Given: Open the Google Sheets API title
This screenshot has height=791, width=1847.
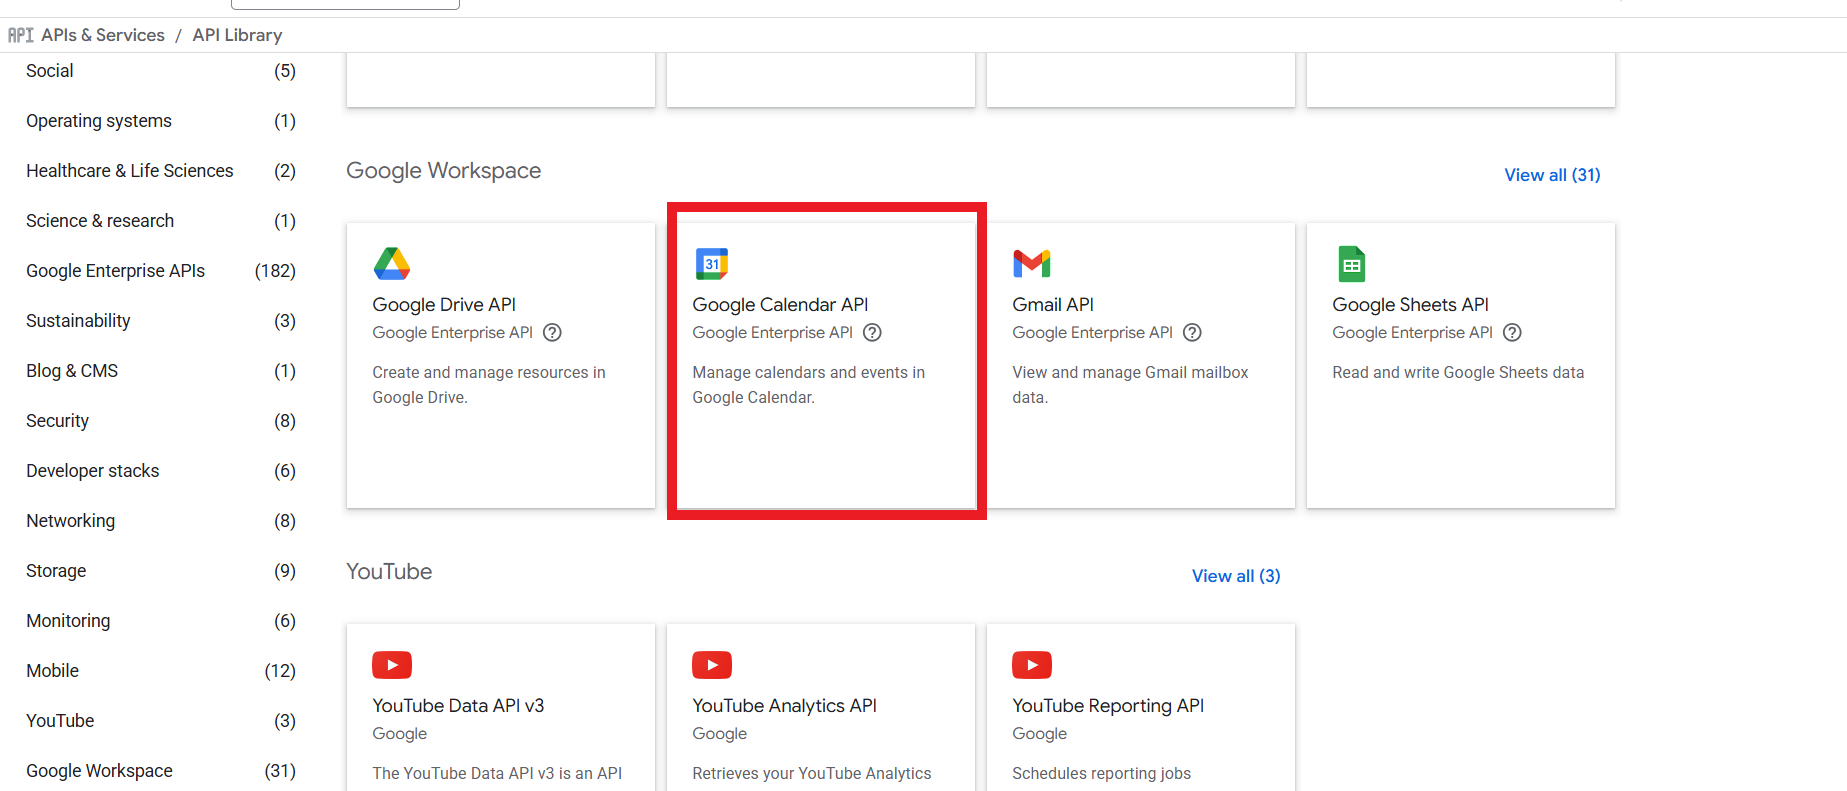Looking at the screenshot, I should pos(1410,305).
